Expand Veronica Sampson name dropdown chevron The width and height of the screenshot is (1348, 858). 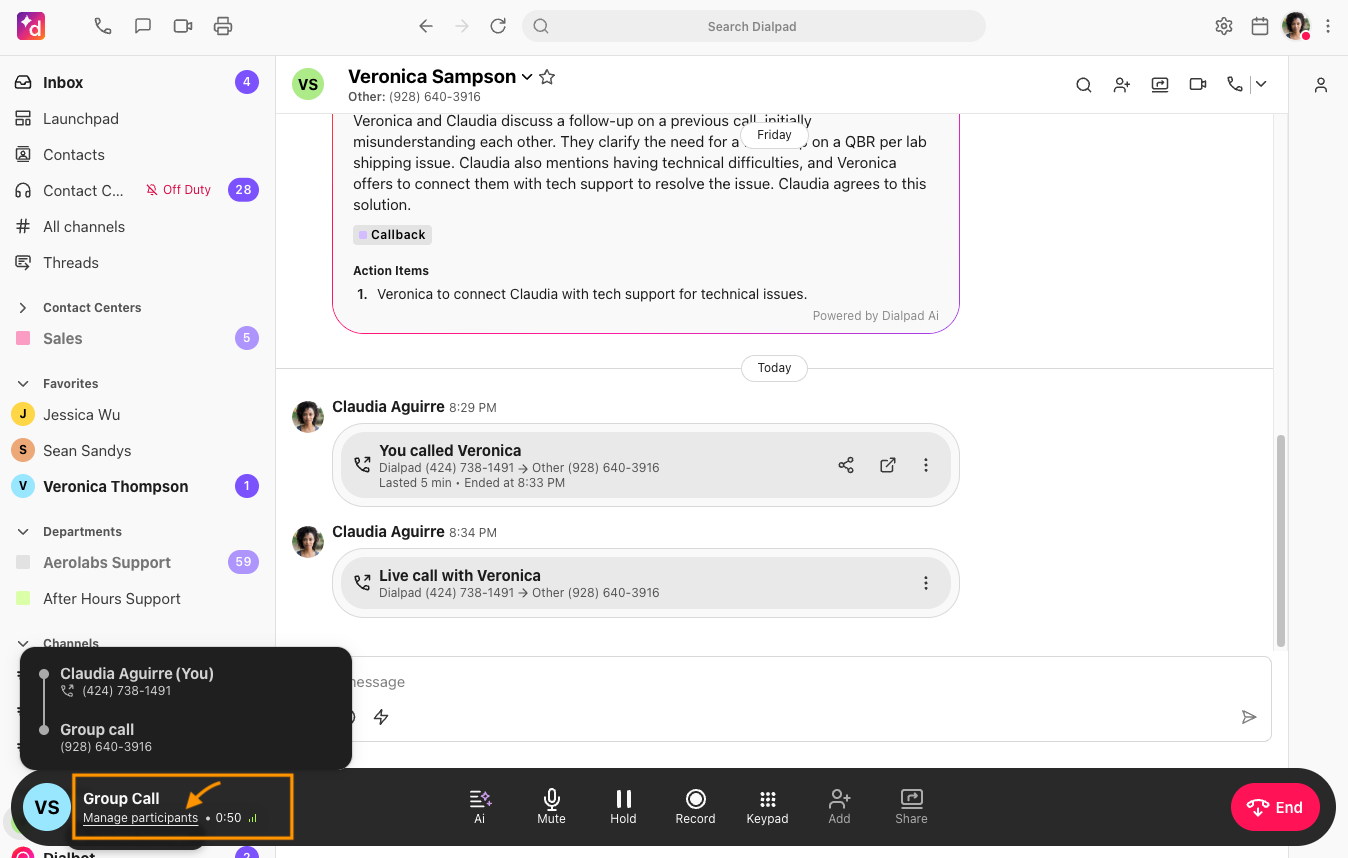coord(527,77)
